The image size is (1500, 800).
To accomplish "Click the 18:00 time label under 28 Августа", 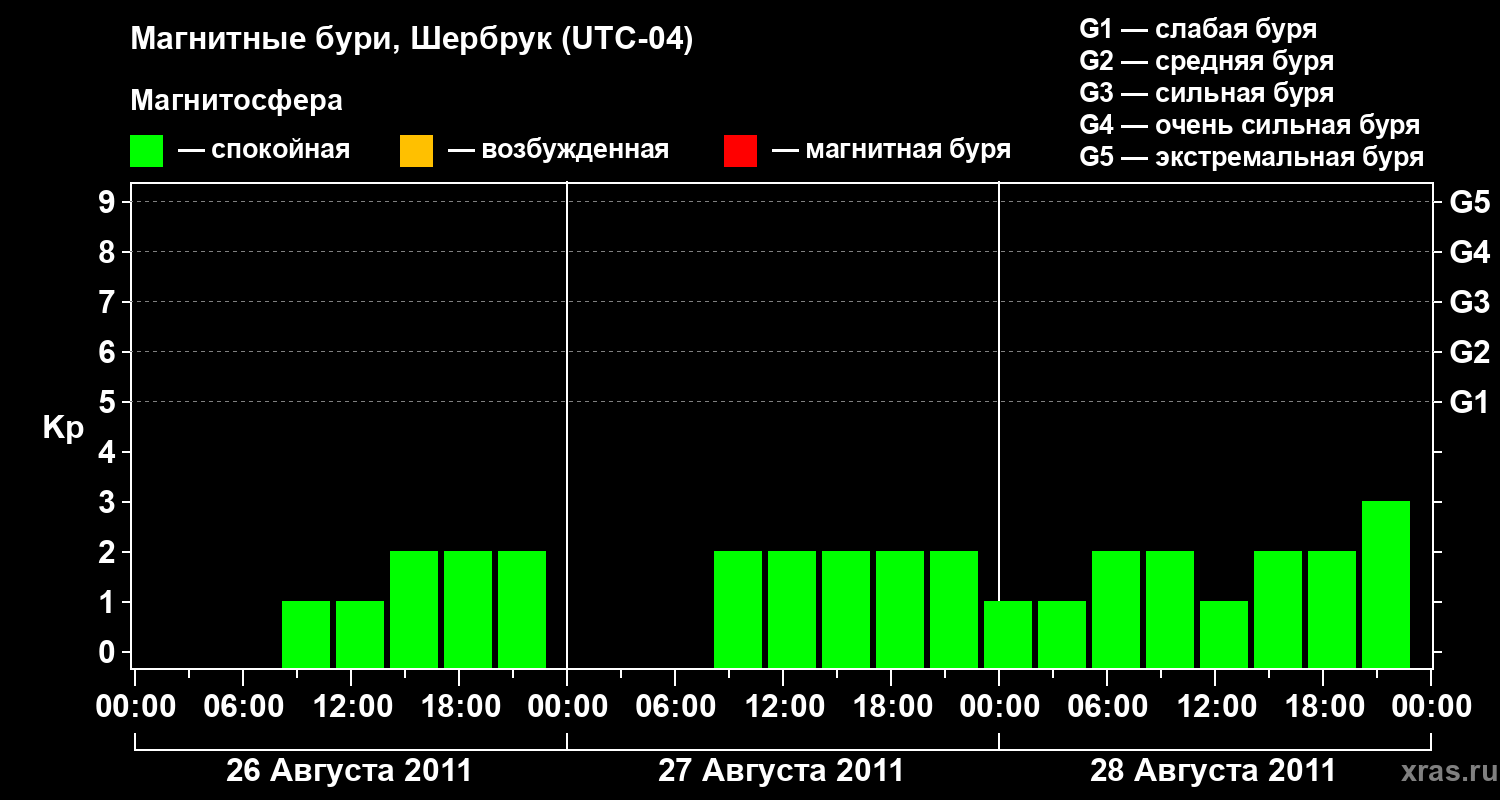I will coord(1323,707).
